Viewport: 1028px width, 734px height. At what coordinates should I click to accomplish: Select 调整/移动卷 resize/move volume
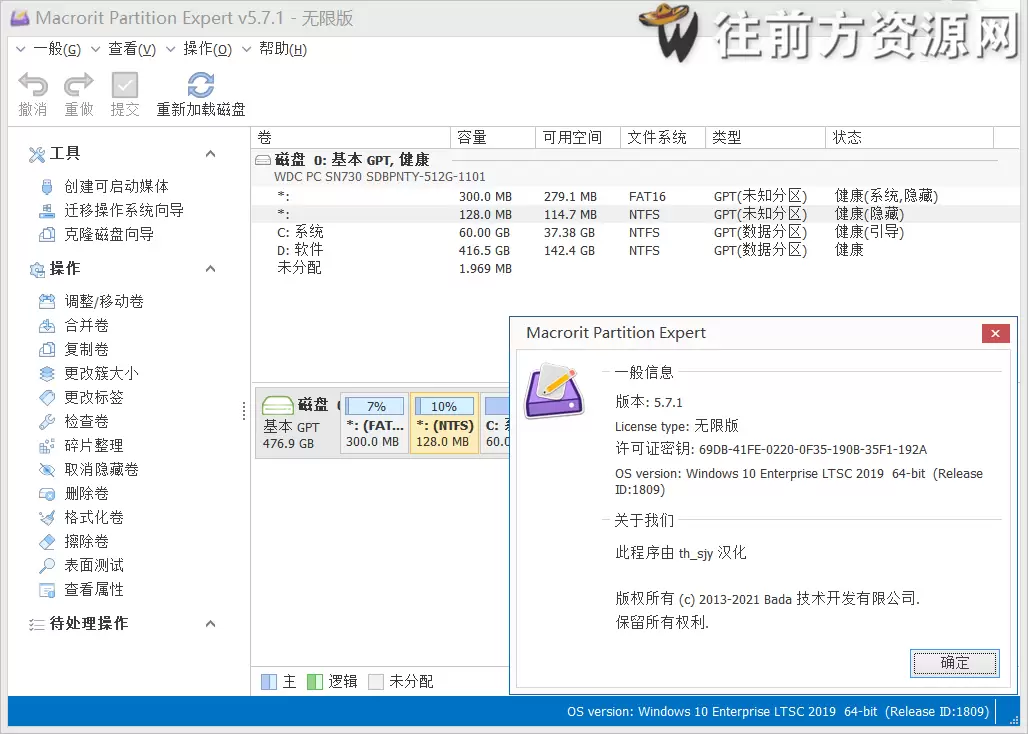(x=104, y=301)
